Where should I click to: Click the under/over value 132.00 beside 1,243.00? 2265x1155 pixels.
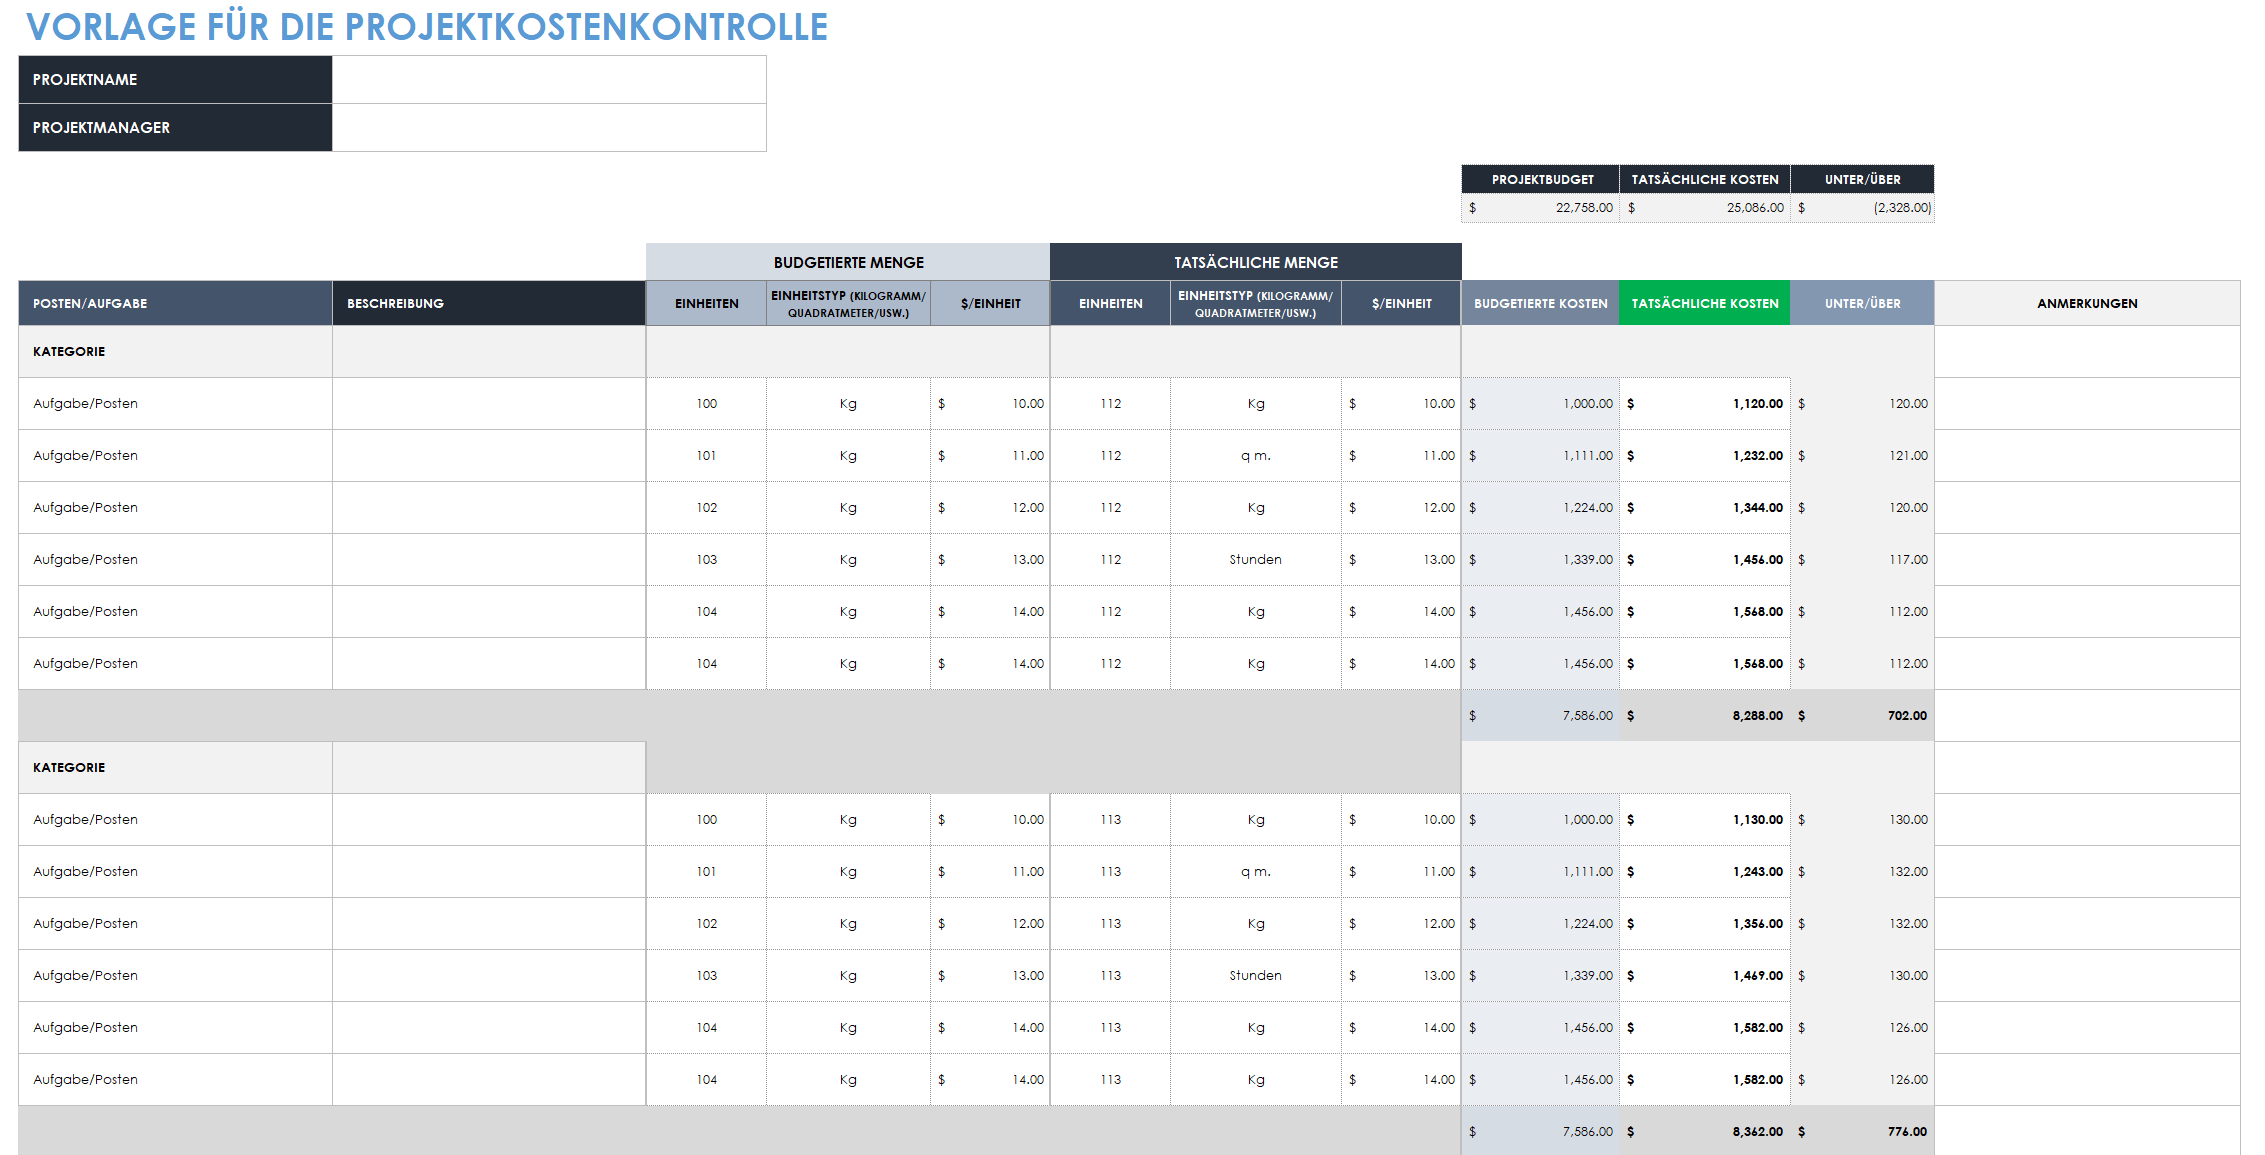click(x=1862, y=872)
